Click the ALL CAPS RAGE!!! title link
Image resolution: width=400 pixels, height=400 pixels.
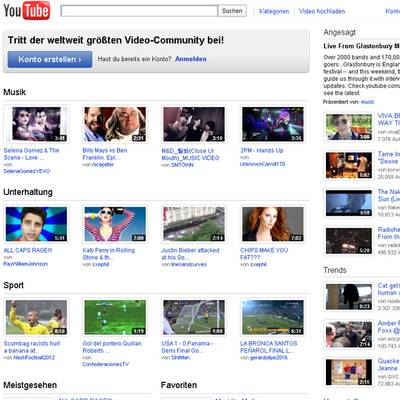(x=28, y=250)
